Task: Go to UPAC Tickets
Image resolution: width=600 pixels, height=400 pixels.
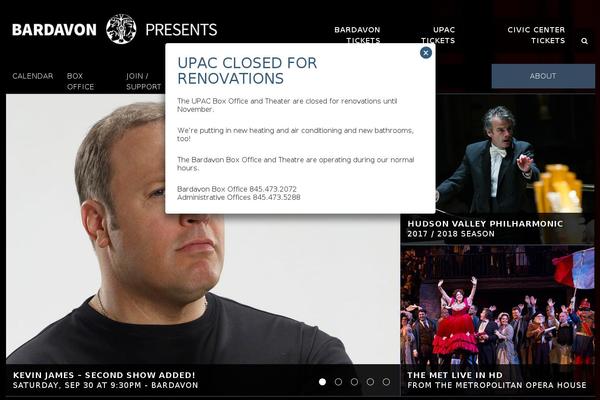Action: [x=438, y=35]
